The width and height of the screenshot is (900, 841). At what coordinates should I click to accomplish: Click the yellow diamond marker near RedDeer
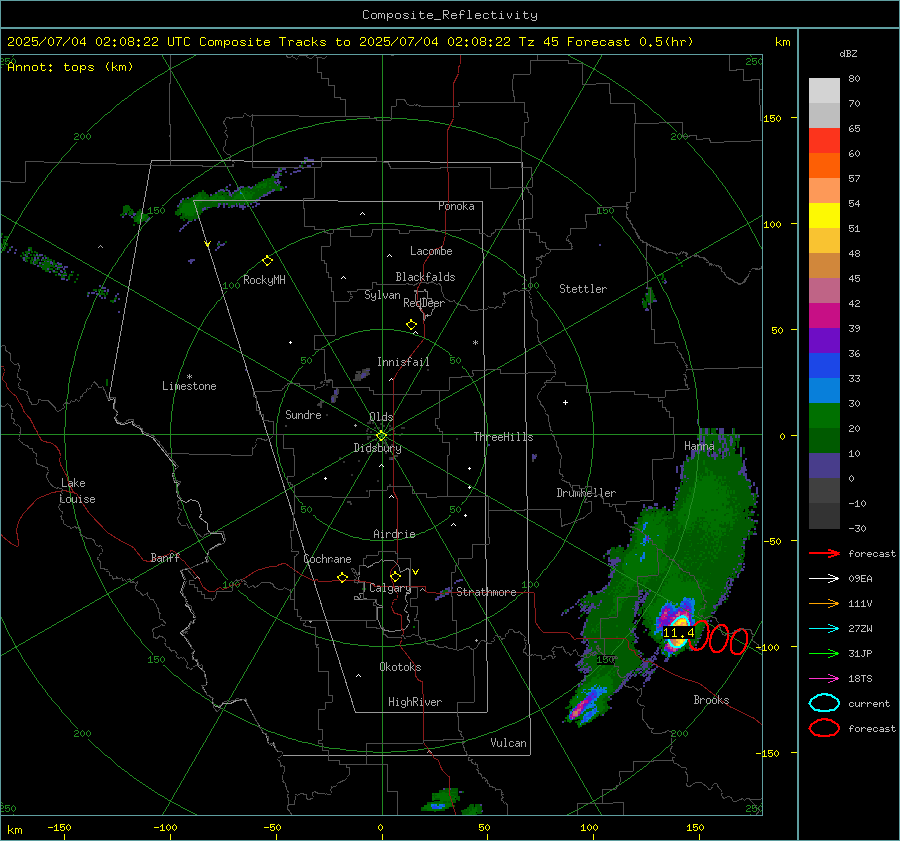click(411, 325)
